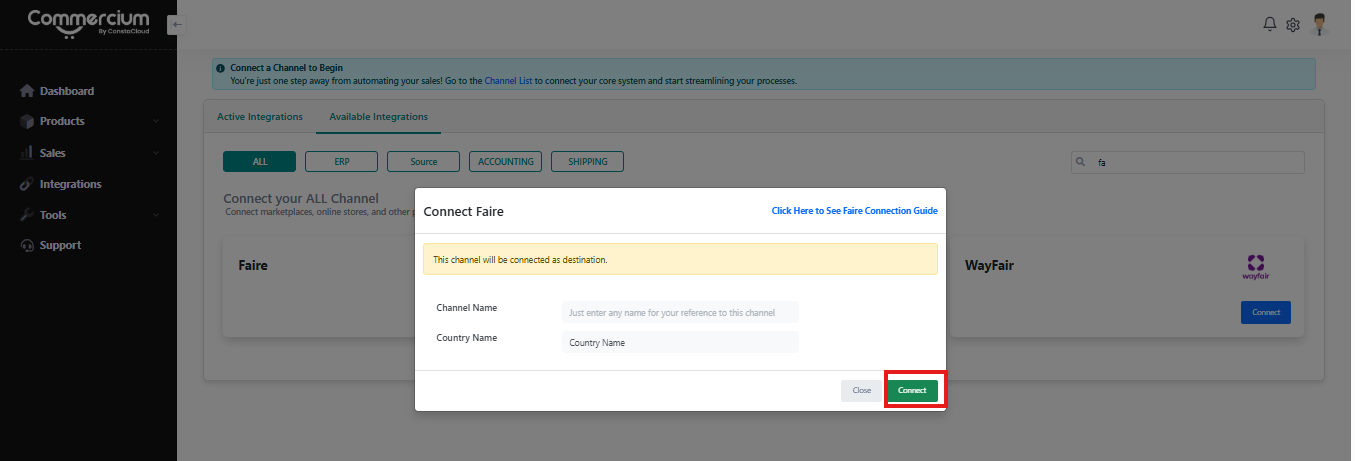
Task: Focus the Channel Name input field
Action: point(680,312)
